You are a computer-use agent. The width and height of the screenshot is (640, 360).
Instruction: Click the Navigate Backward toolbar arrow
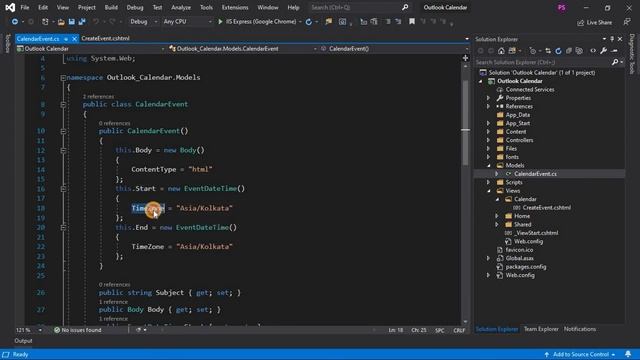point(15,22)
